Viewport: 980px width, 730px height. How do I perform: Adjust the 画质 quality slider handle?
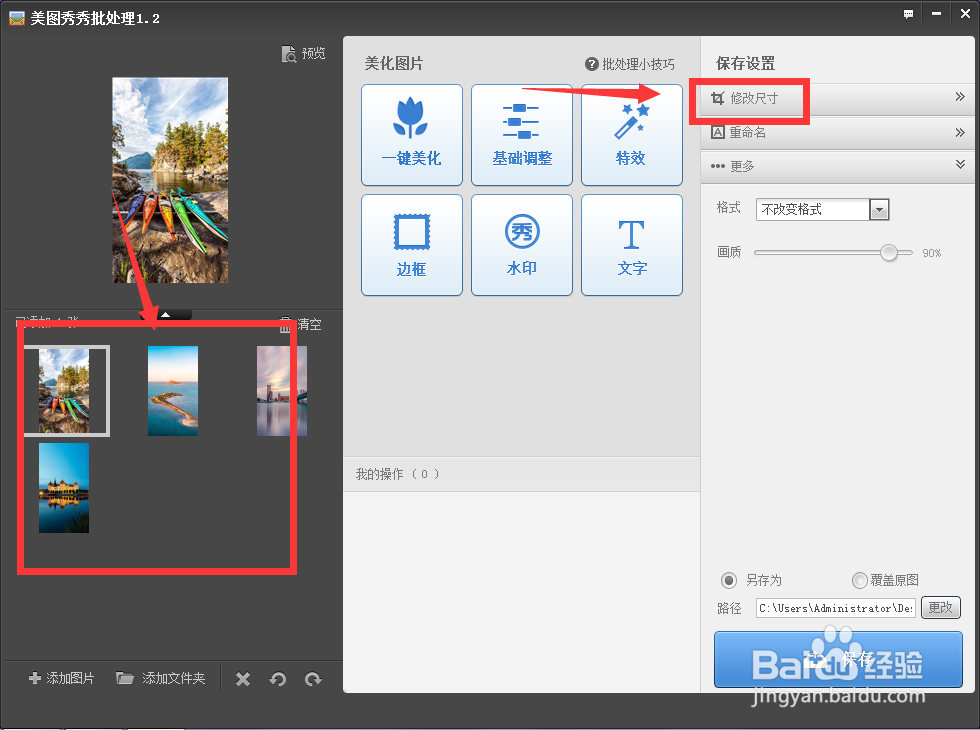tap(889, 252)
